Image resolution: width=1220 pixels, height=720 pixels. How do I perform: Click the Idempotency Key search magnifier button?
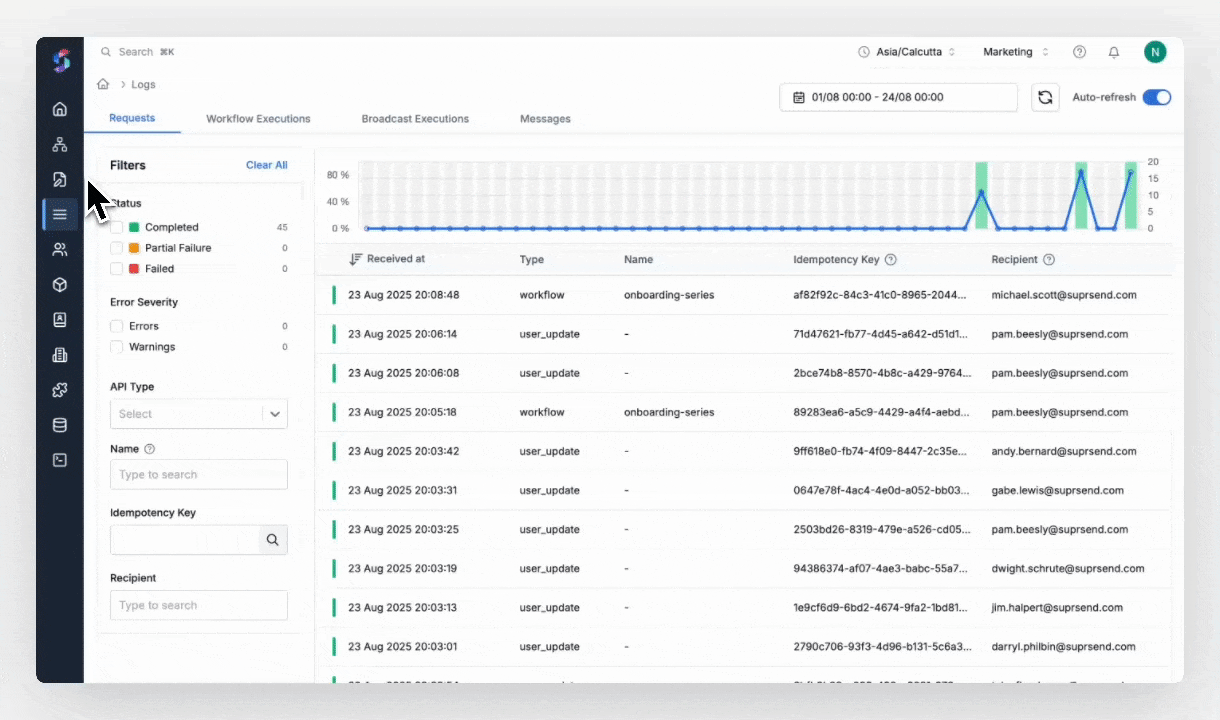tap(272, 540)
